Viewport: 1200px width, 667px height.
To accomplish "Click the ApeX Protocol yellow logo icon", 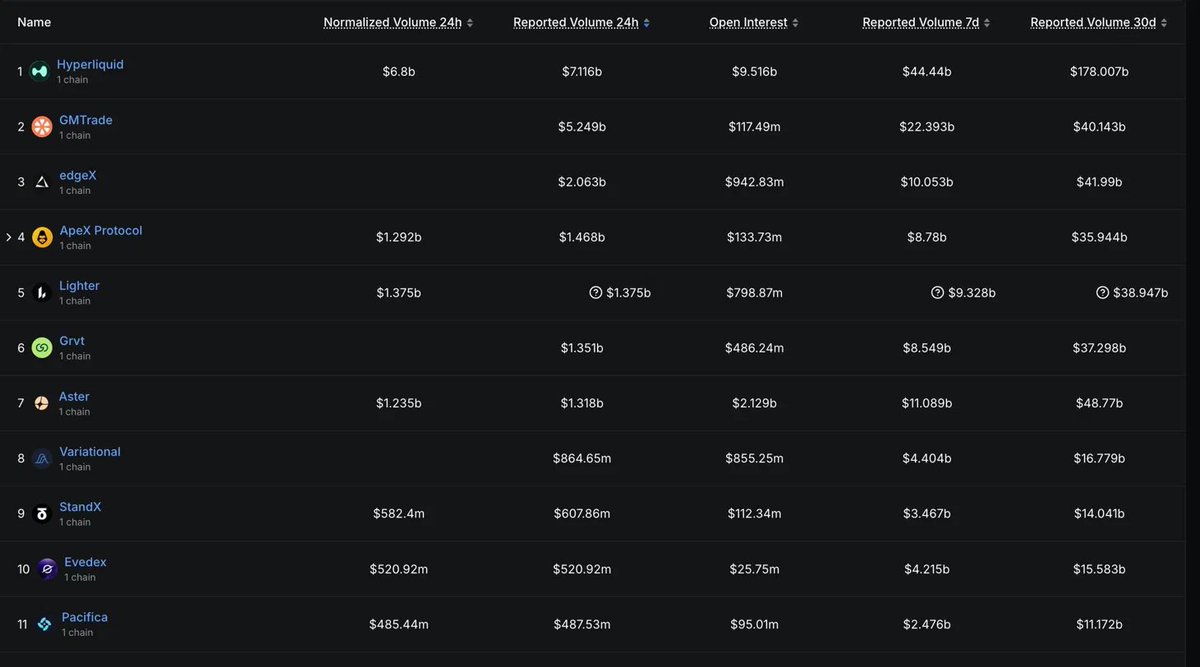I will pos(42,237).
